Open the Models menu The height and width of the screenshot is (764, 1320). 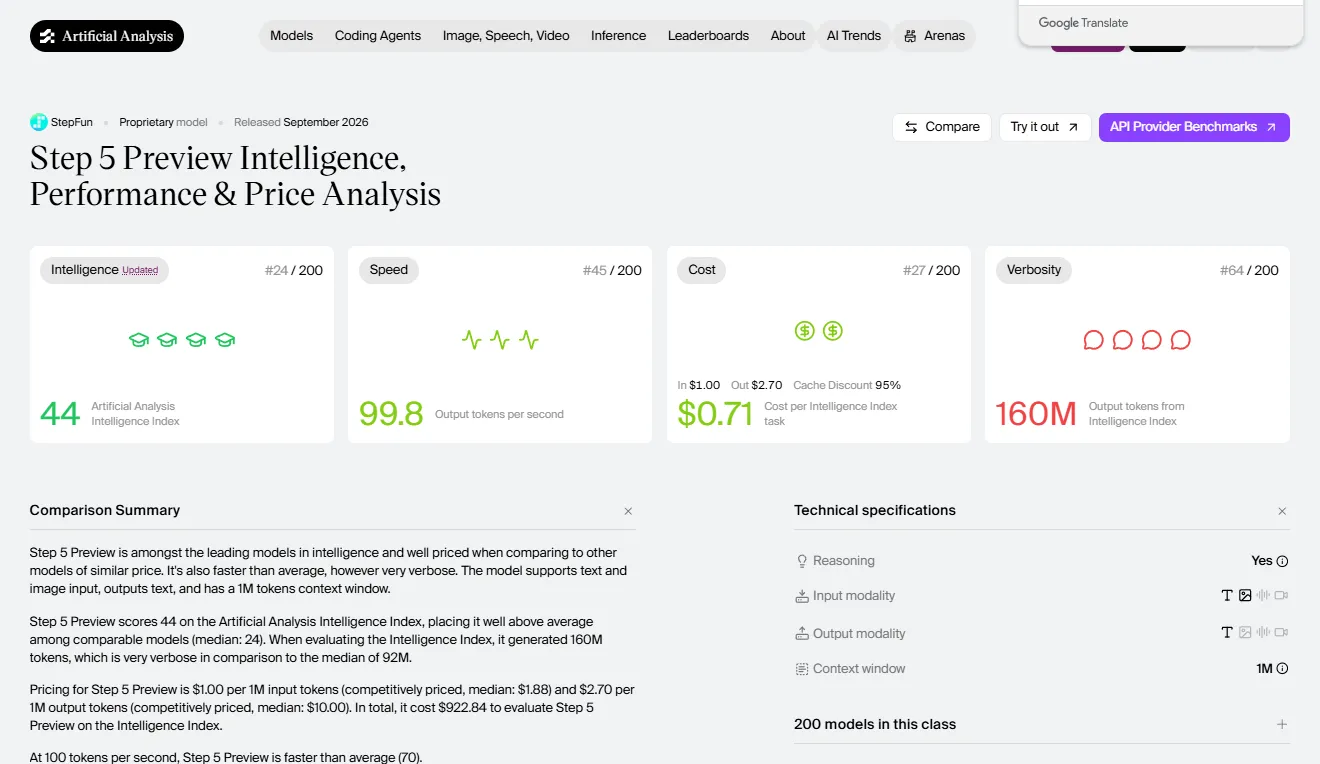point(291,36)
